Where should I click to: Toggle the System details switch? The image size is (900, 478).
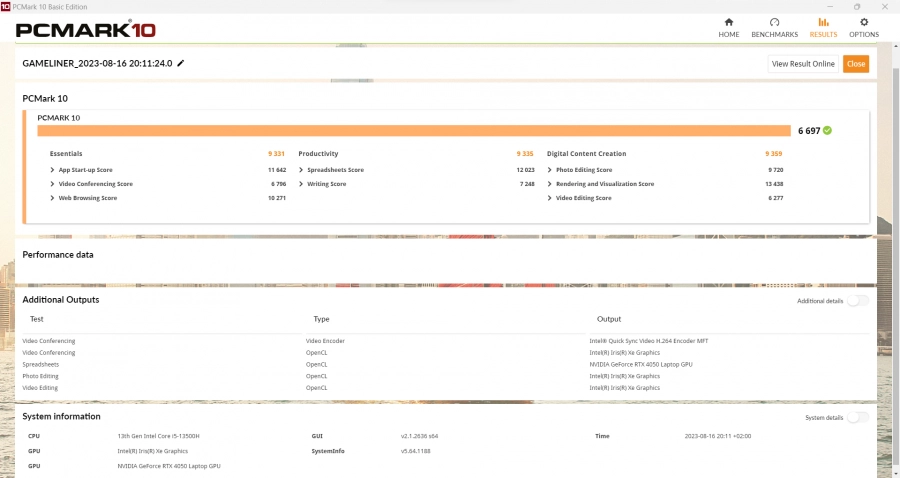858,418
